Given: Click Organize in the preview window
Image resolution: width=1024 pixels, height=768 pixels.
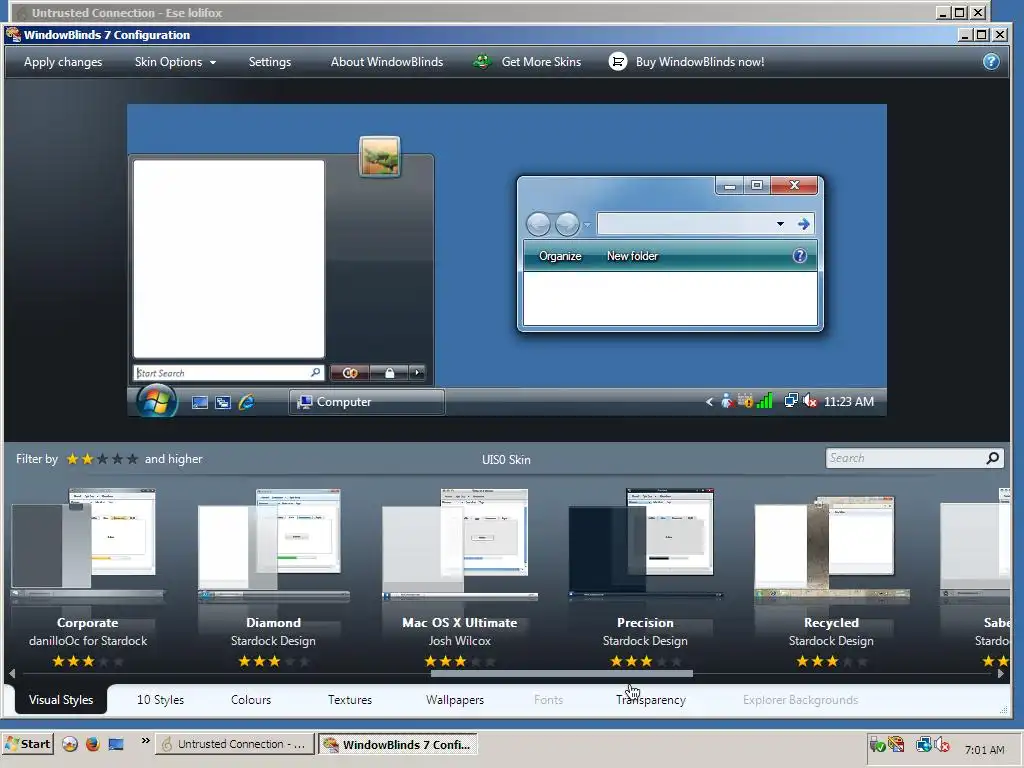Looking at the screenshot, I should (x=560, y=256).
